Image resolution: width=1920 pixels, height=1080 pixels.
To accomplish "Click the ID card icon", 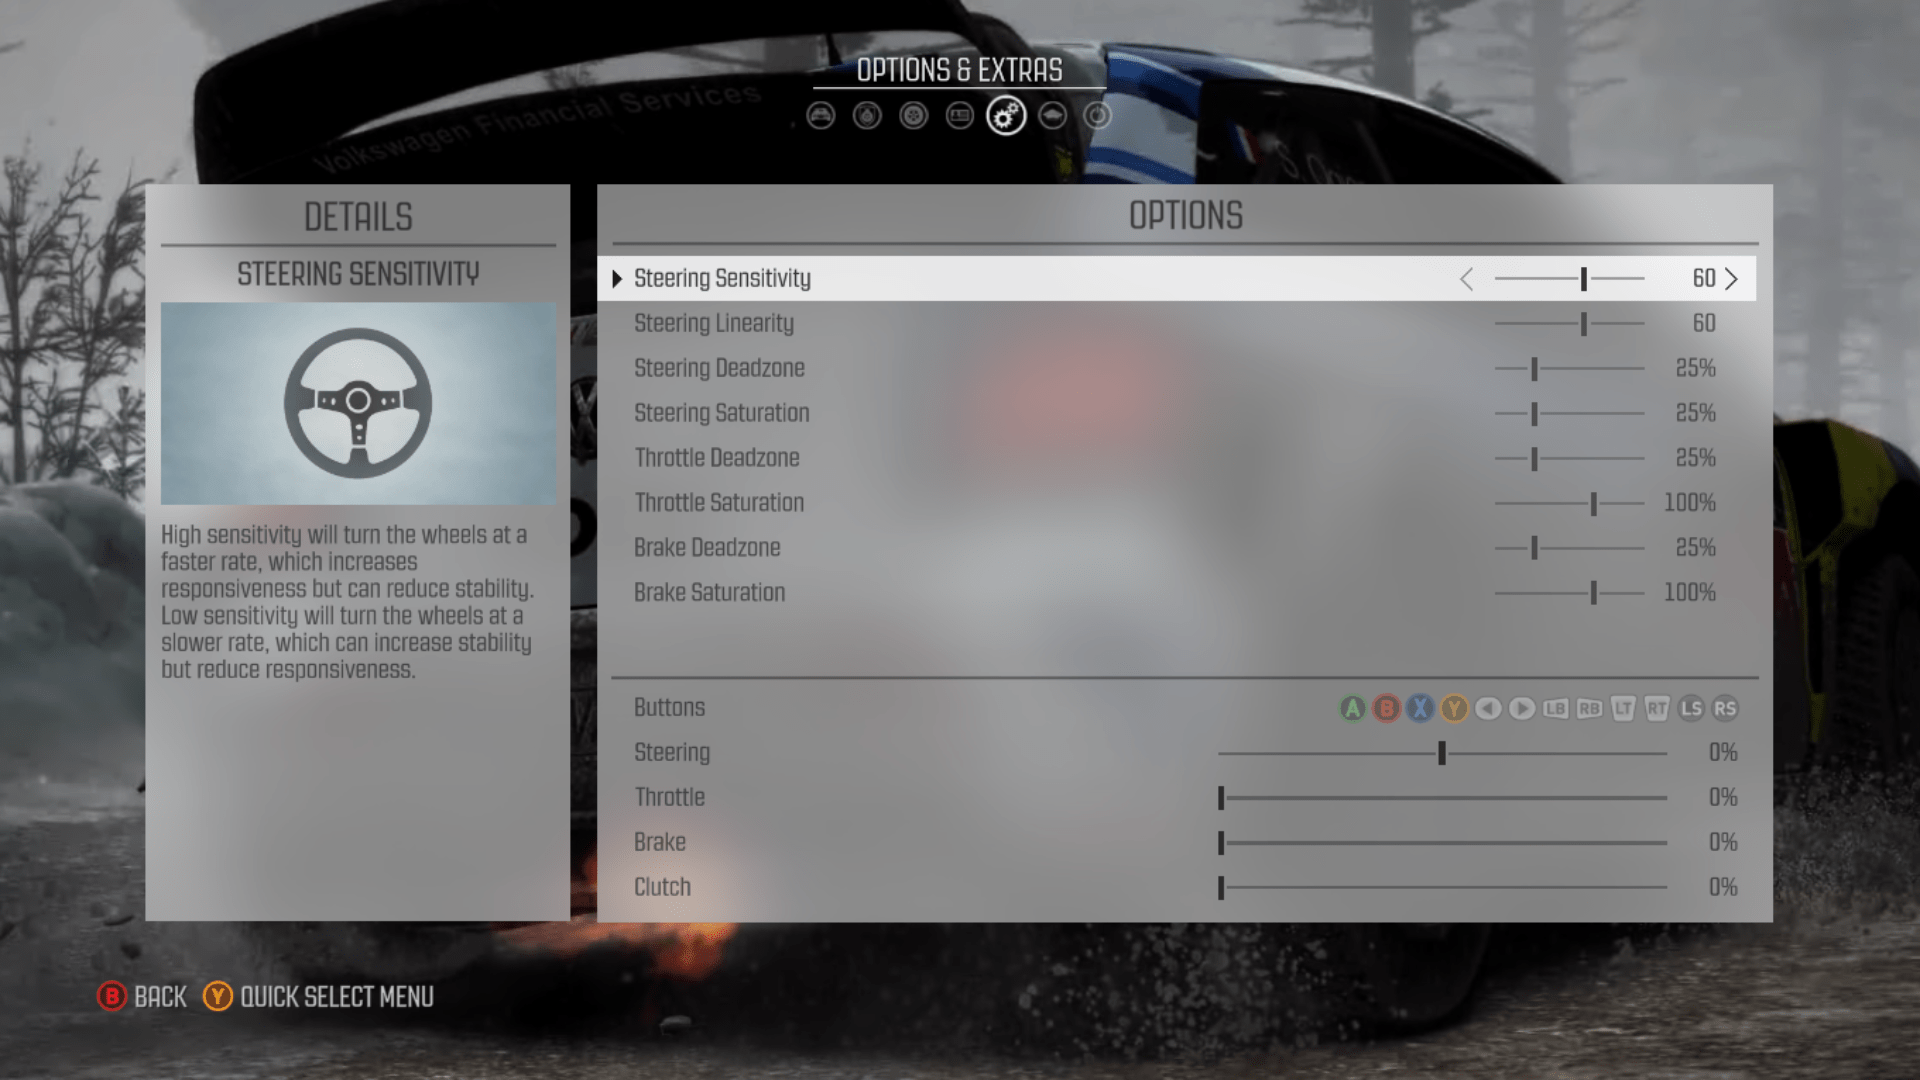I will tap(959, 116).
